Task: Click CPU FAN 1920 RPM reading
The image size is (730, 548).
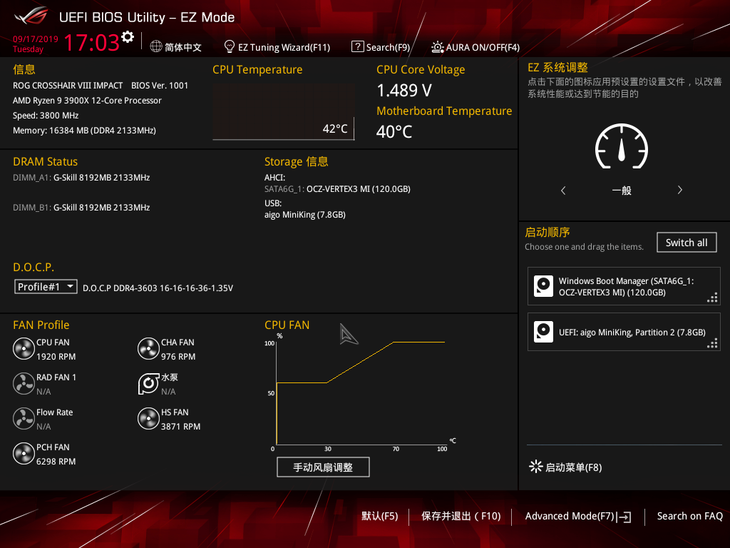Action: [56, 356]
